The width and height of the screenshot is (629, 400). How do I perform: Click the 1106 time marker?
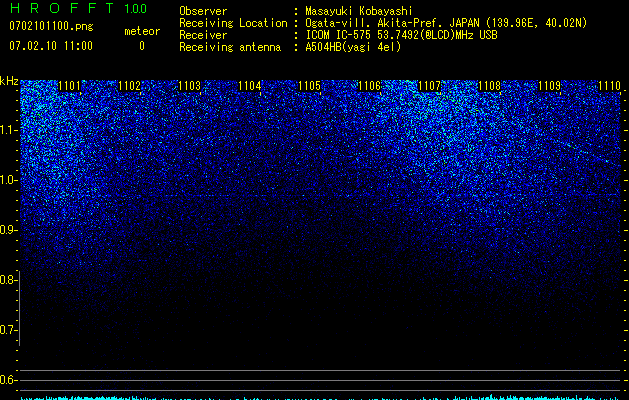pos(369,86)
